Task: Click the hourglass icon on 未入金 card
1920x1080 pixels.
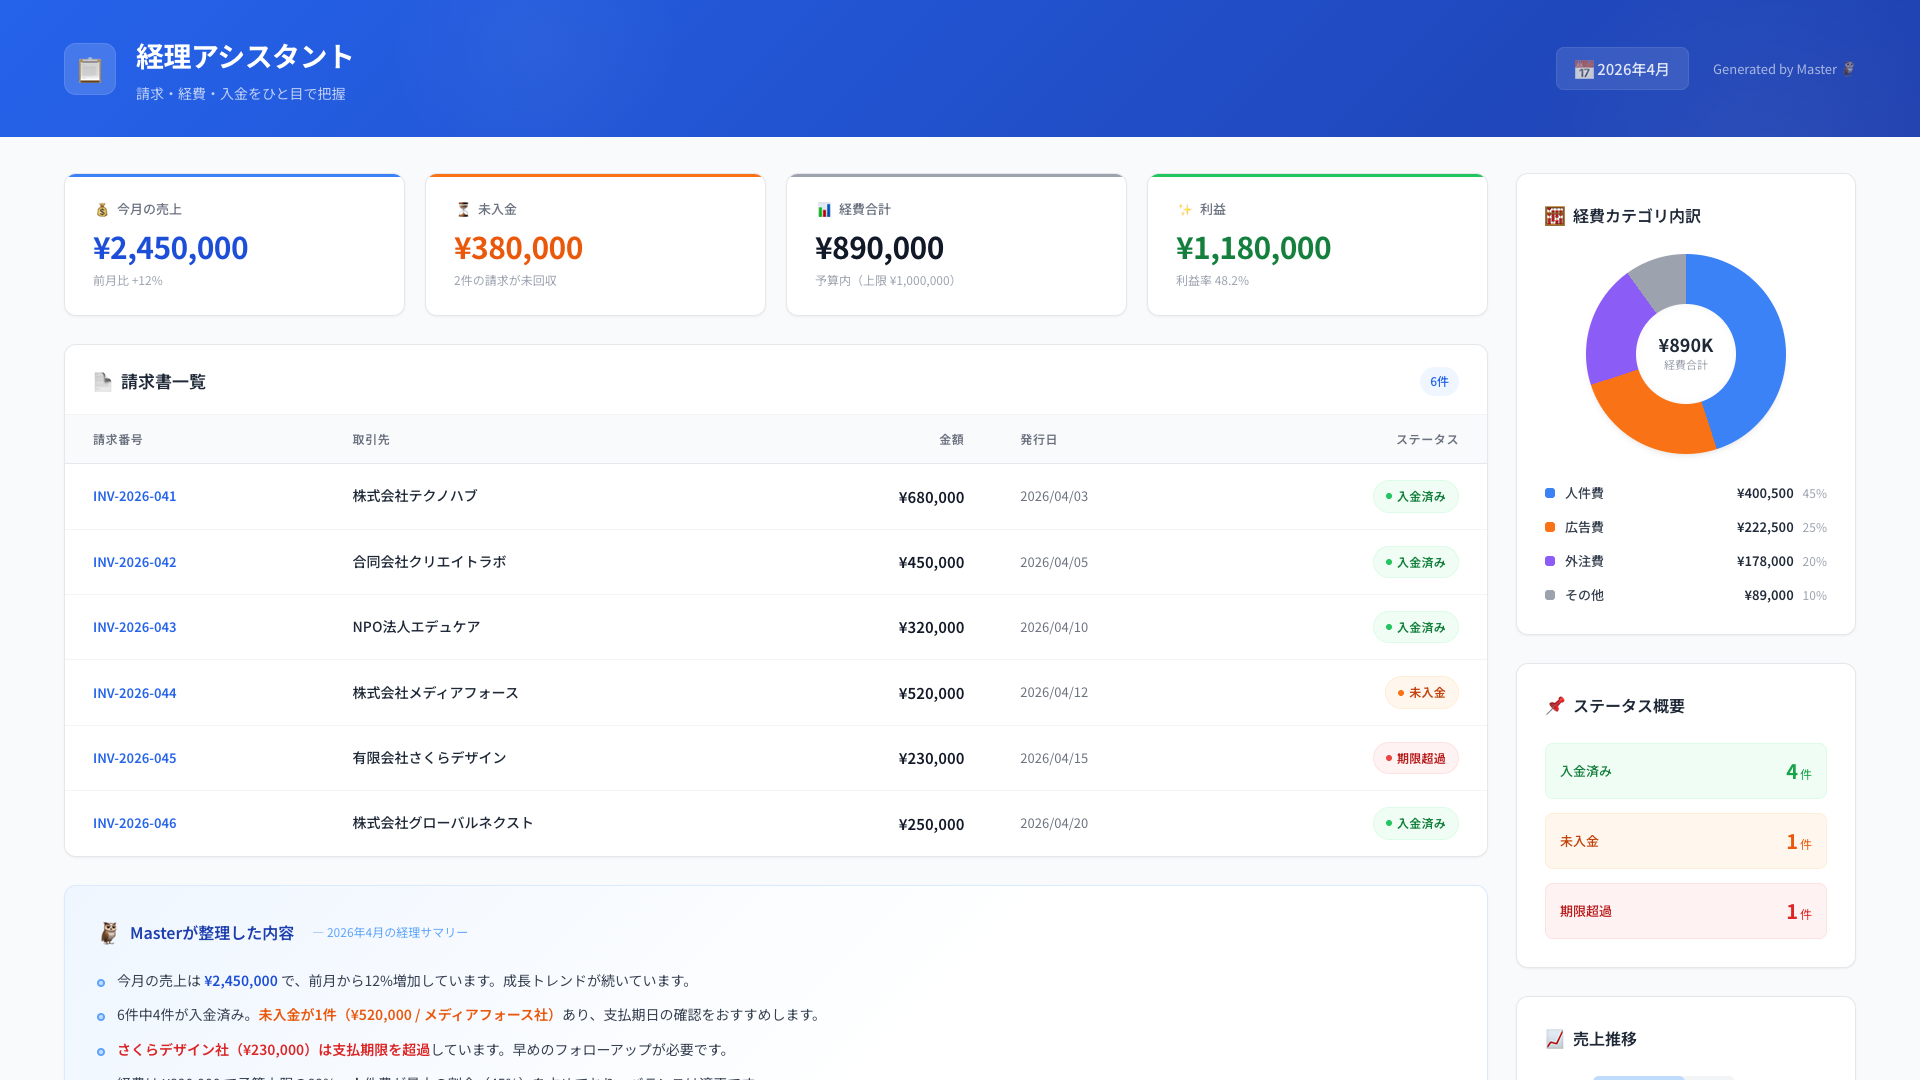Action: pos(462,209)
